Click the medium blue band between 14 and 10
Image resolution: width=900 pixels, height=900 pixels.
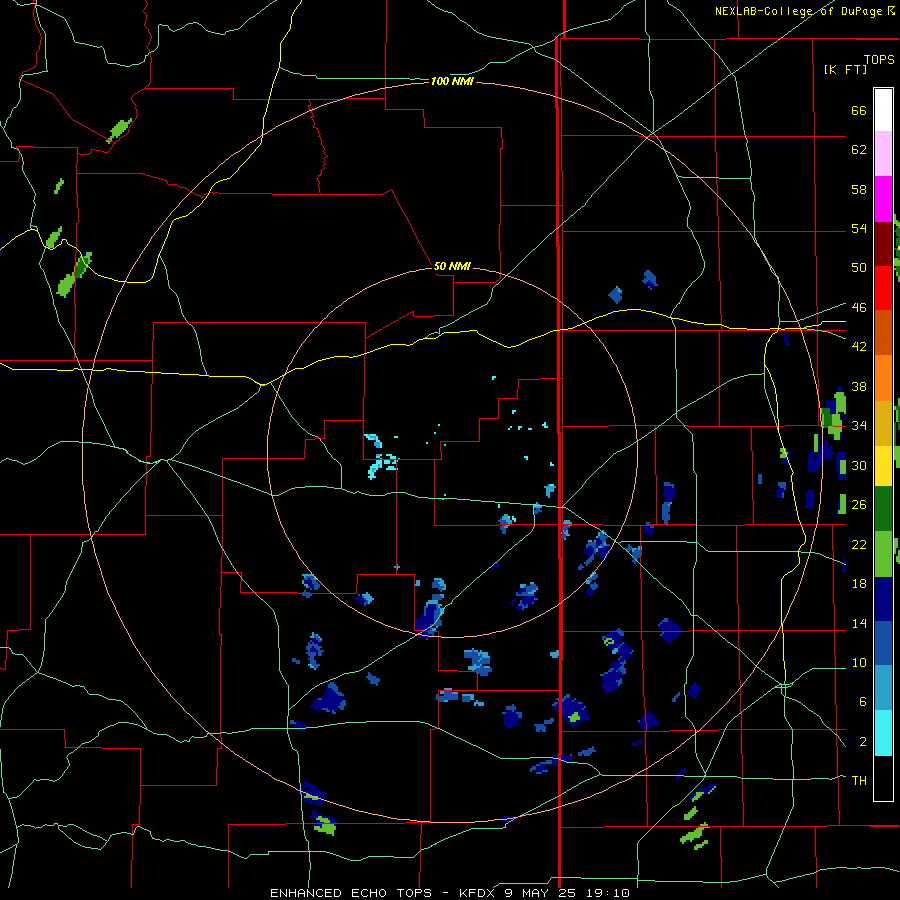[883, 643]
